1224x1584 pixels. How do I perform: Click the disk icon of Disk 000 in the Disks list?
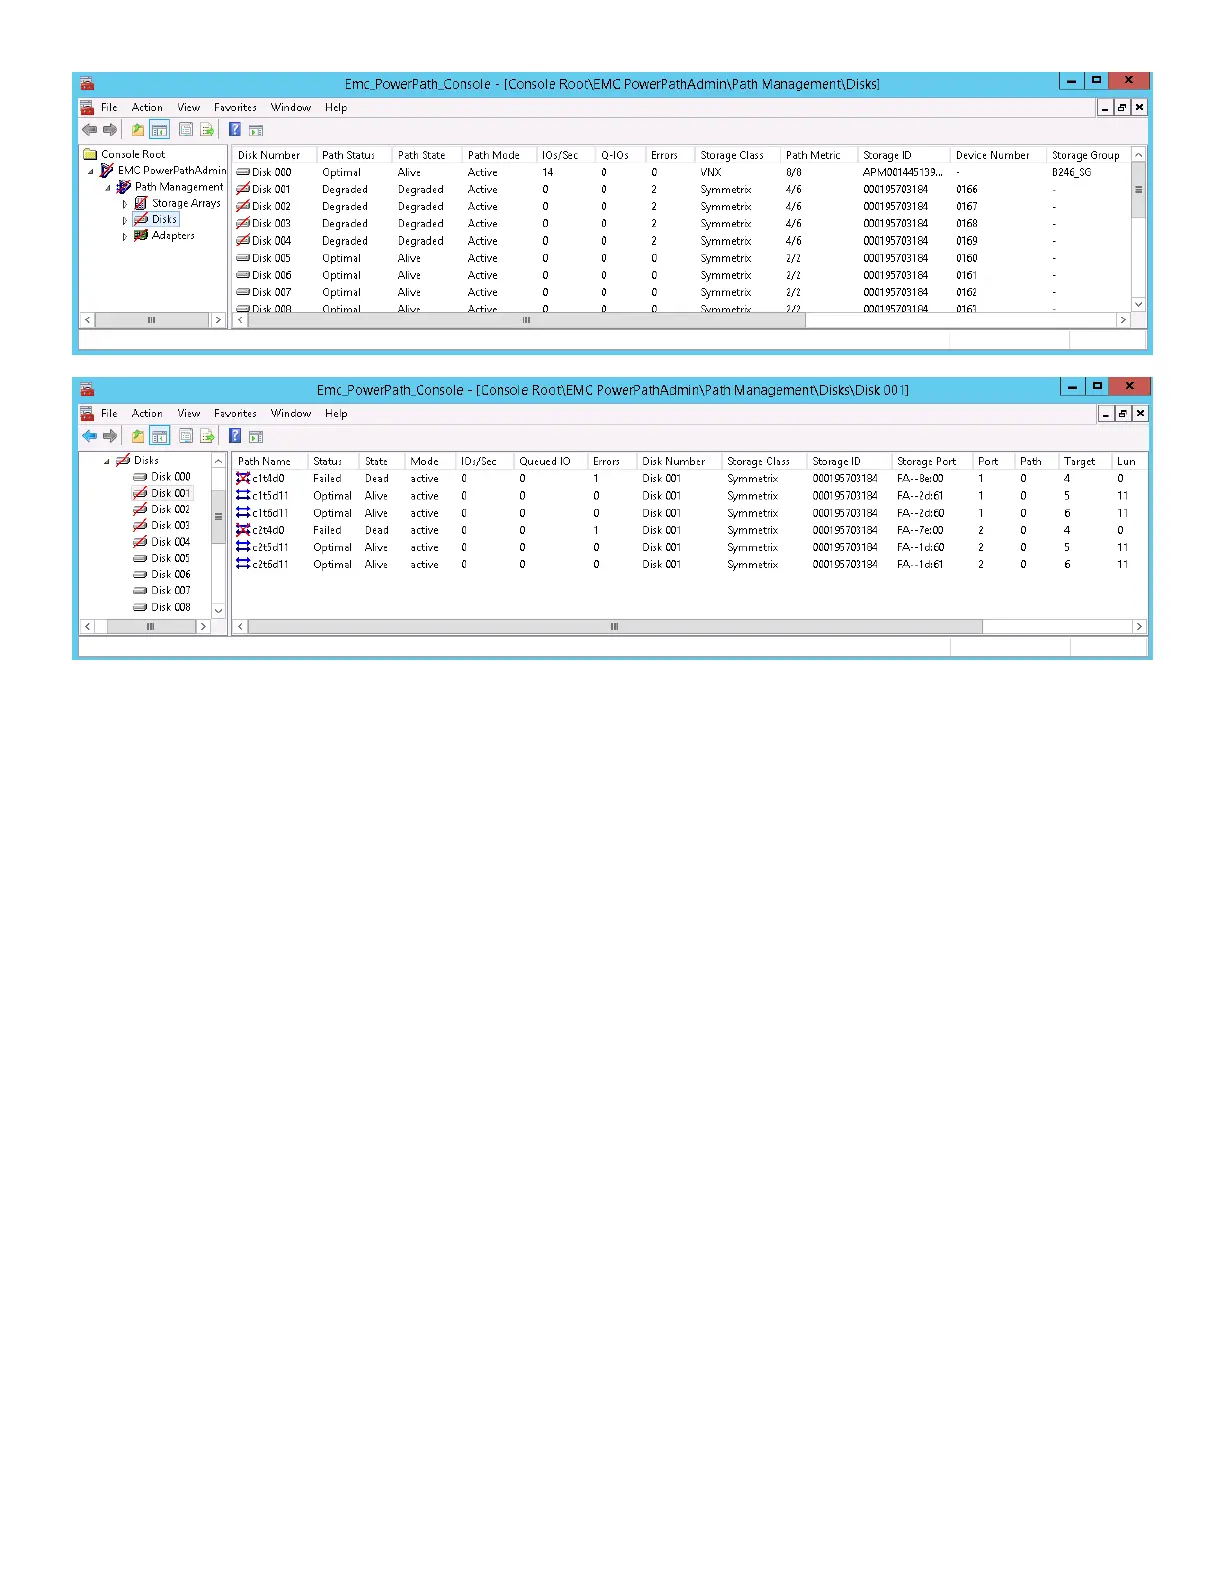tap(243, 172)
